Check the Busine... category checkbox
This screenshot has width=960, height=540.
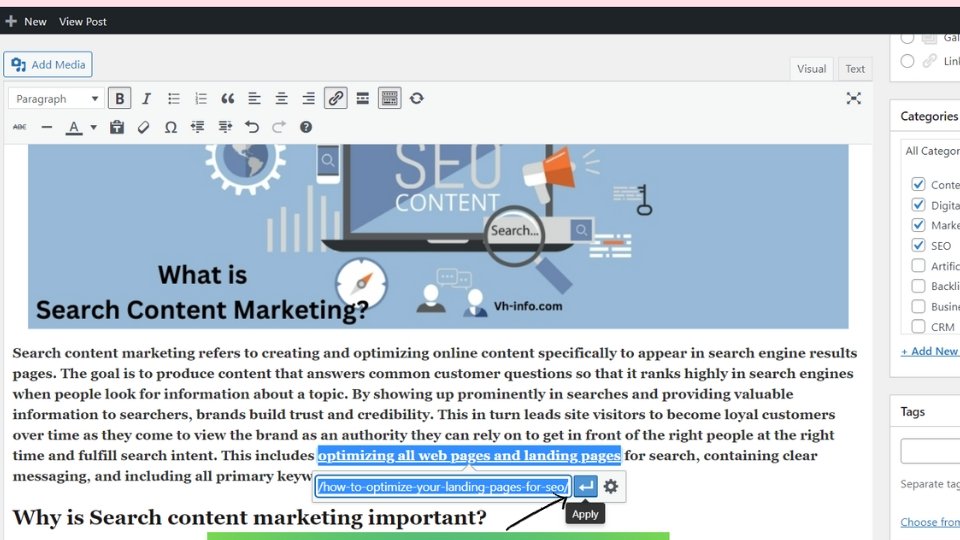918,306
